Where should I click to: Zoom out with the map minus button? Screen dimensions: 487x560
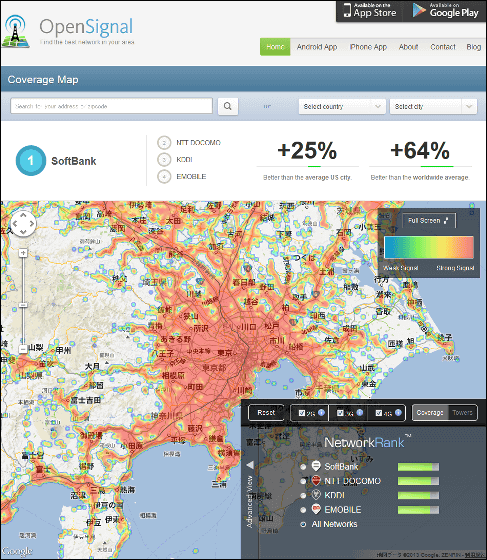tap(23, 349)
